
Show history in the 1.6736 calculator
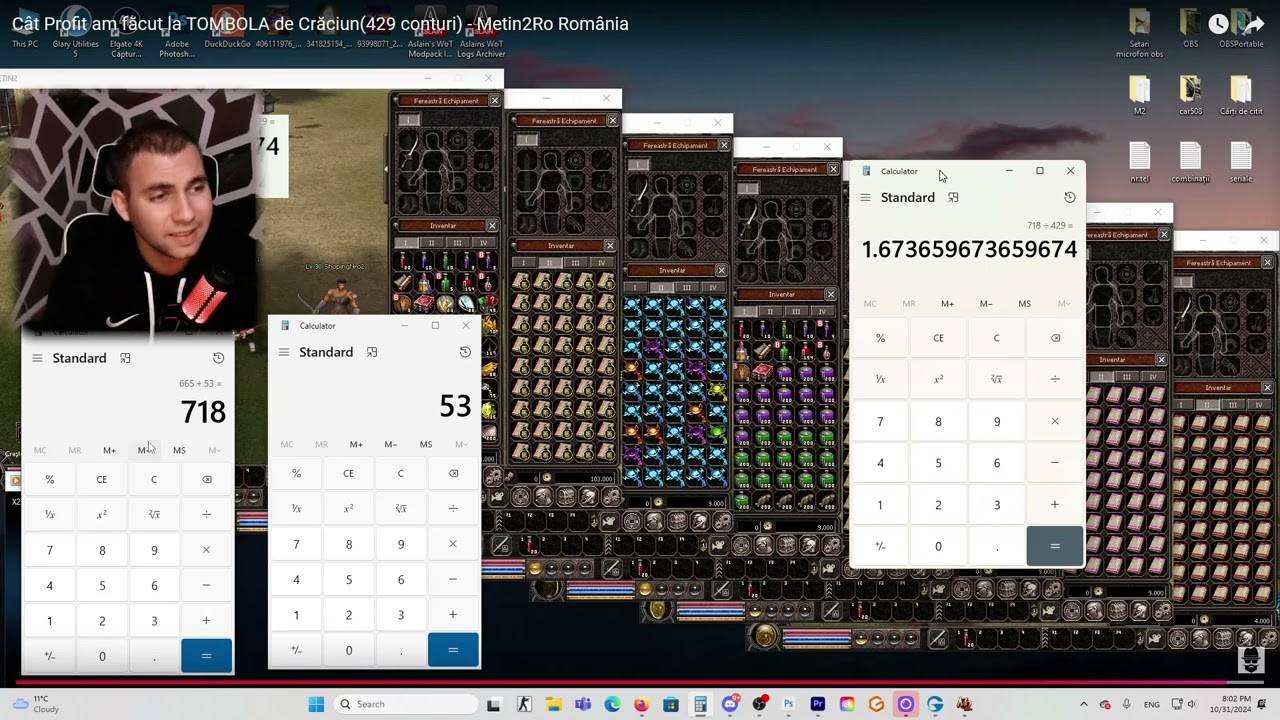[x=1070, y=198]
